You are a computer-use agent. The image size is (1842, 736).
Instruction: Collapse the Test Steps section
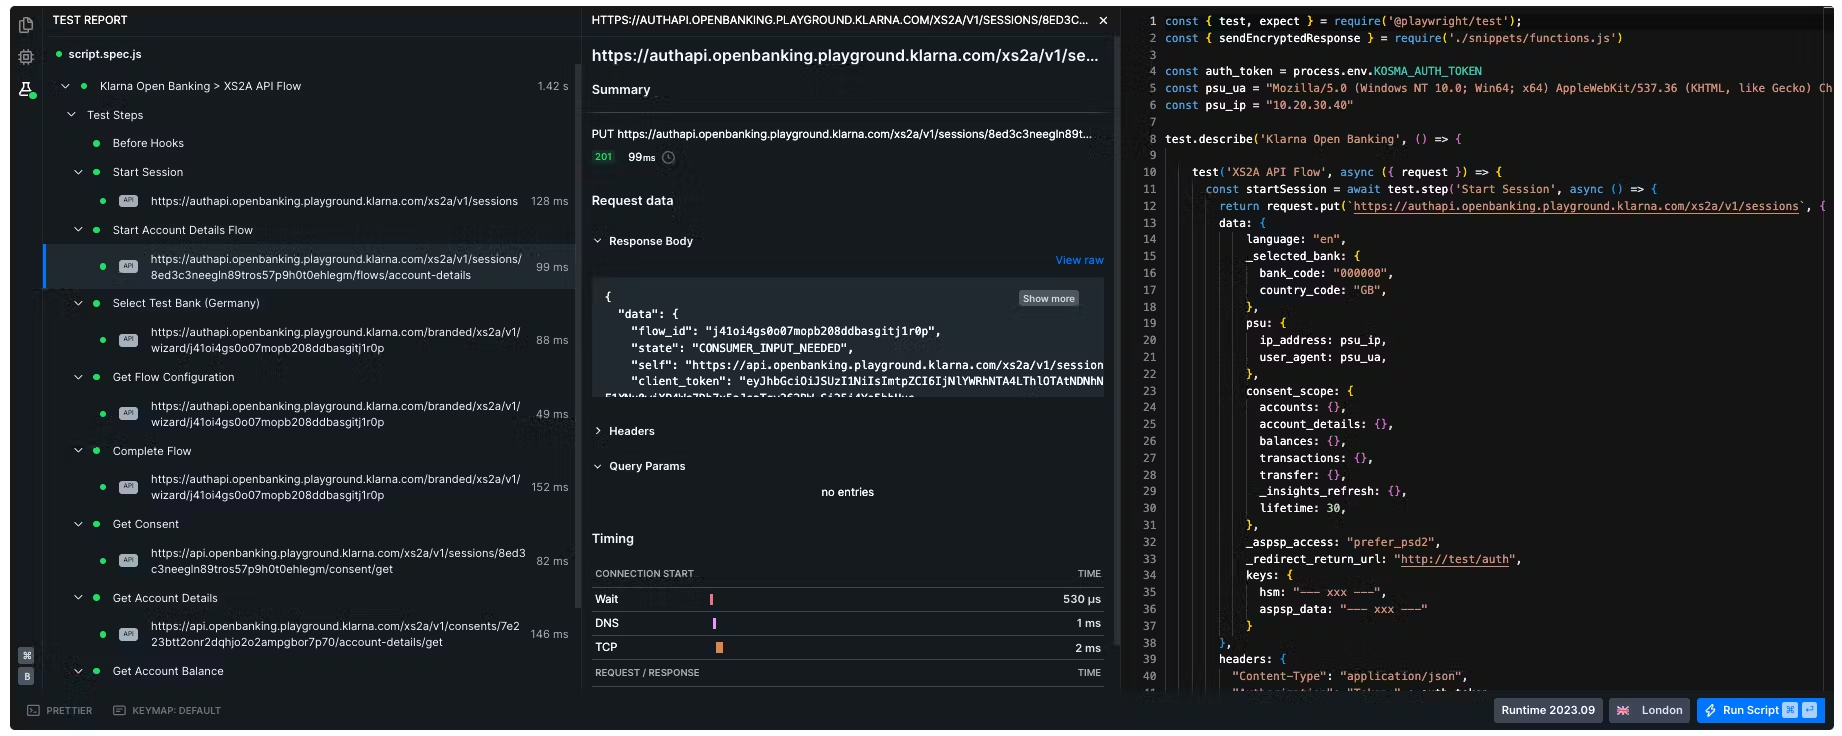71,115
